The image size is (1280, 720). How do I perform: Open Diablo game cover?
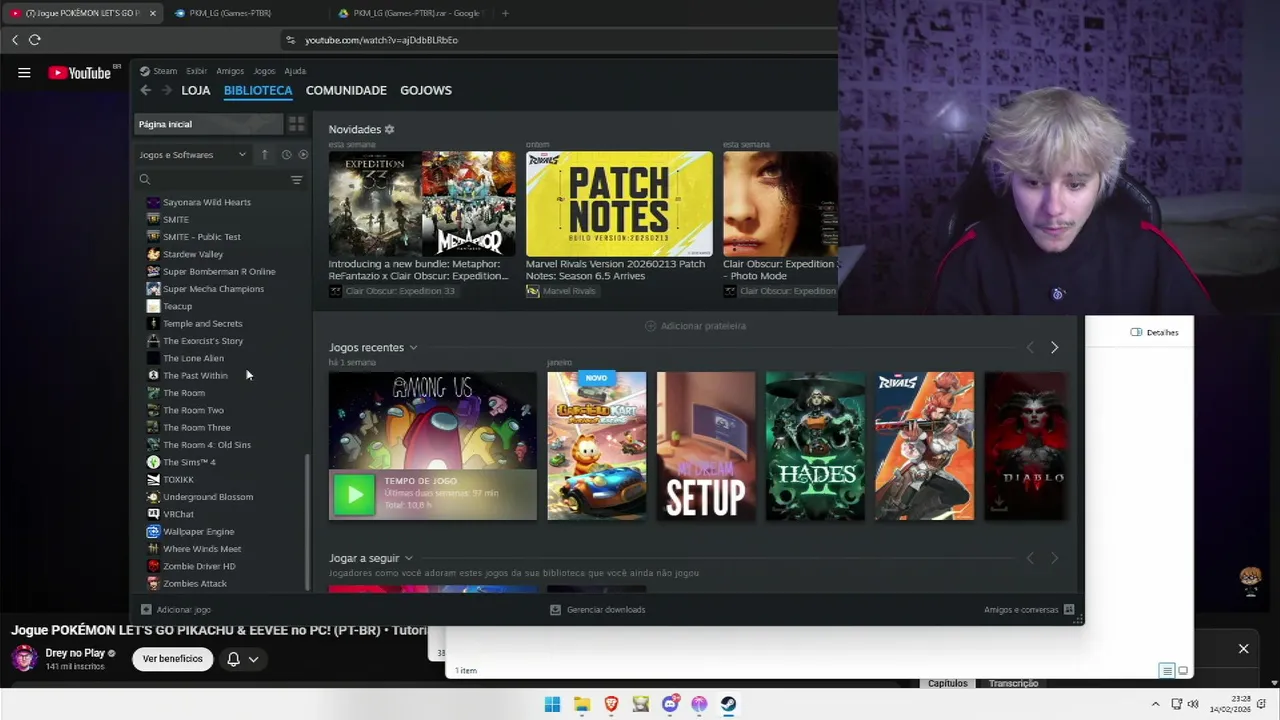tap(1025, 446)
